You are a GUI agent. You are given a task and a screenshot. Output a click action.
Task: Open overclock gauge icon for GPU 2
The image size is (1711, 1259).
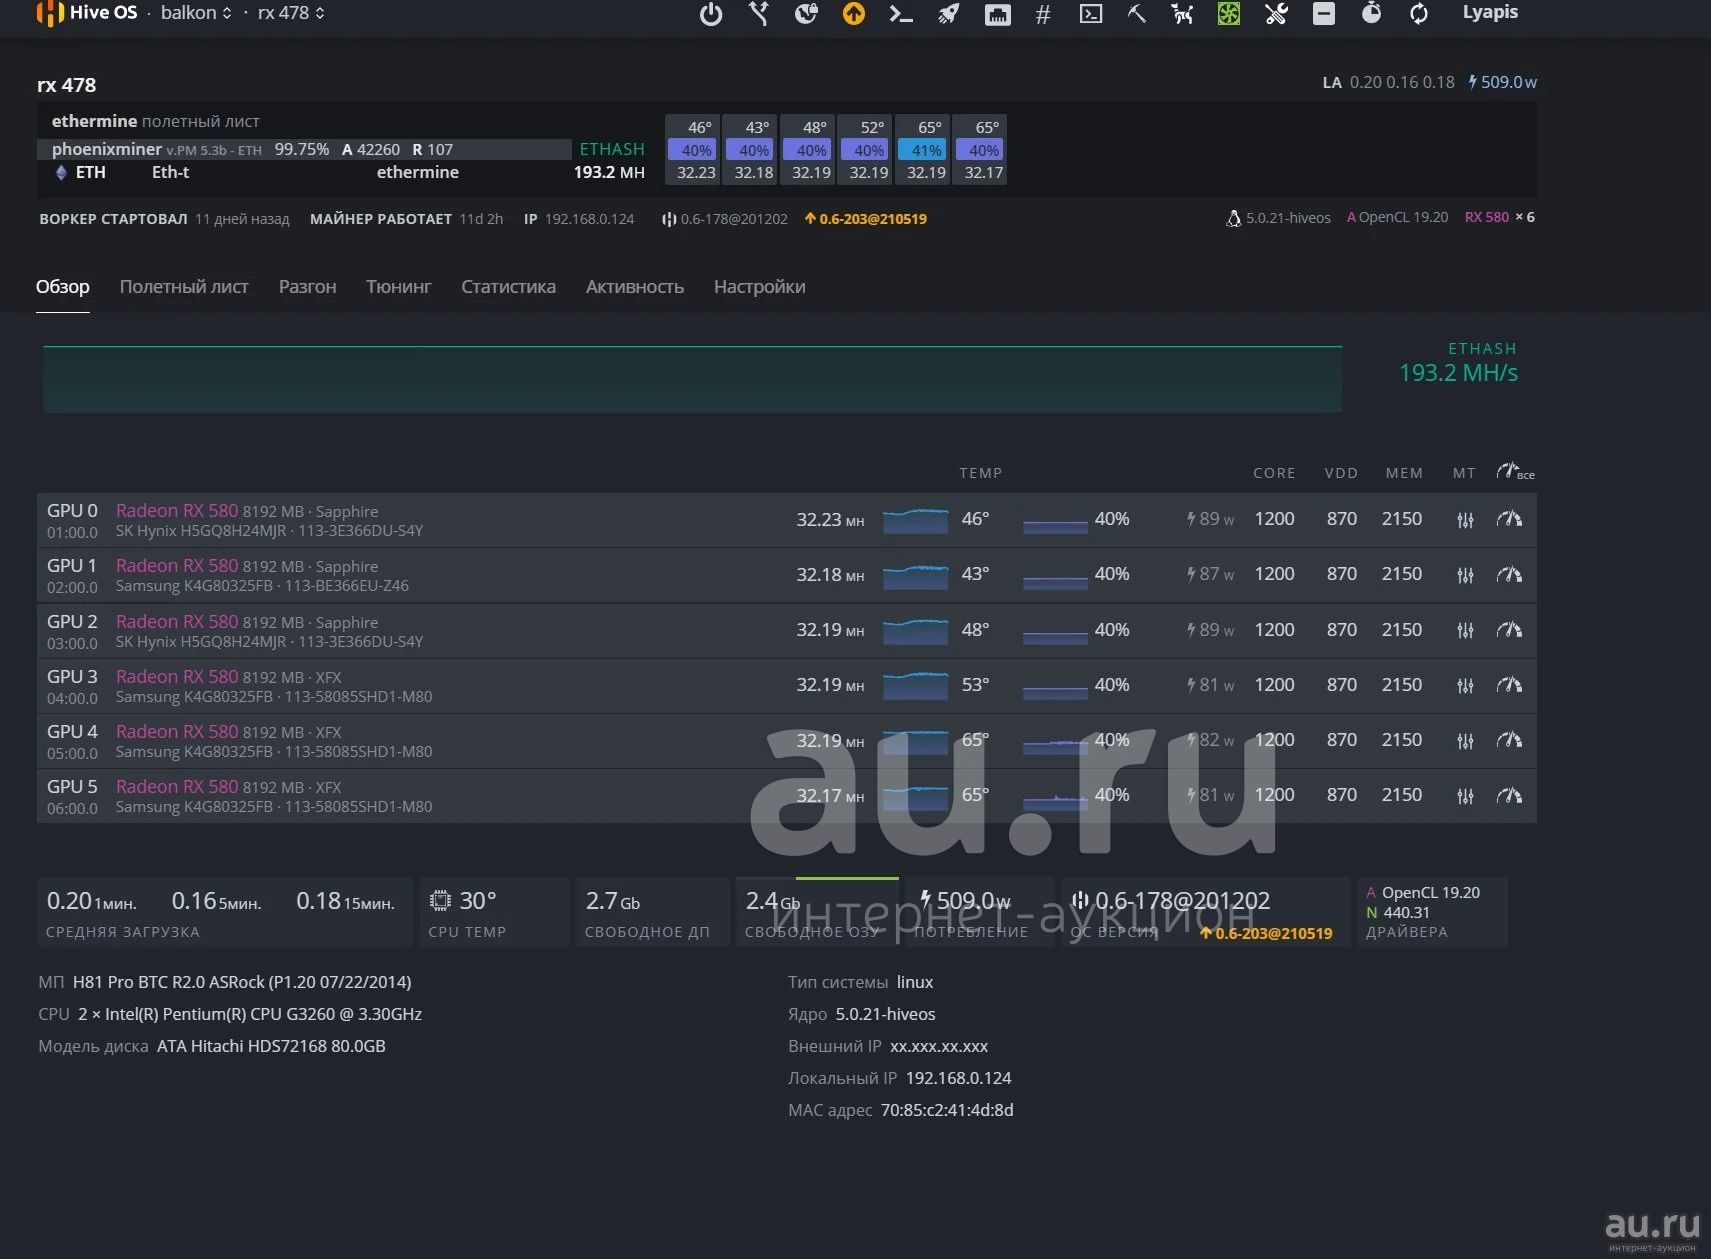pos(1509,630)
